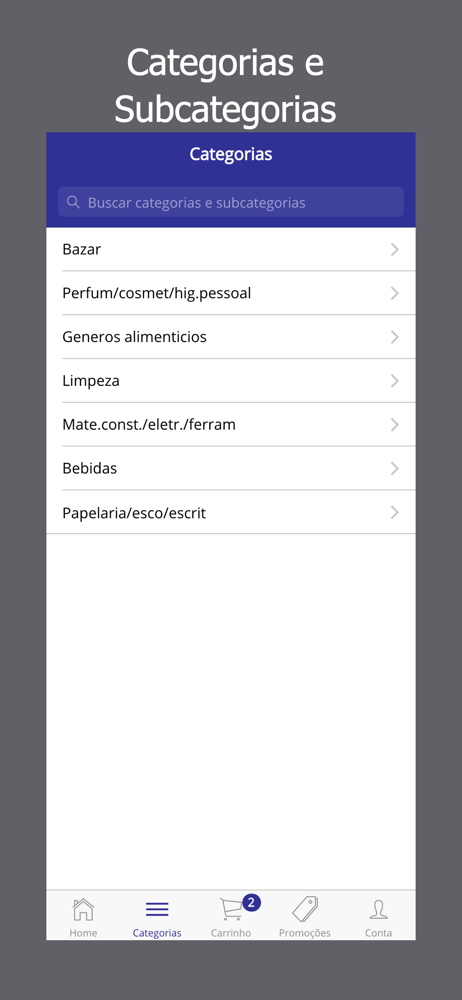Click the magnifying glass search icon
Screen dimensions: 462x1000
73,202
